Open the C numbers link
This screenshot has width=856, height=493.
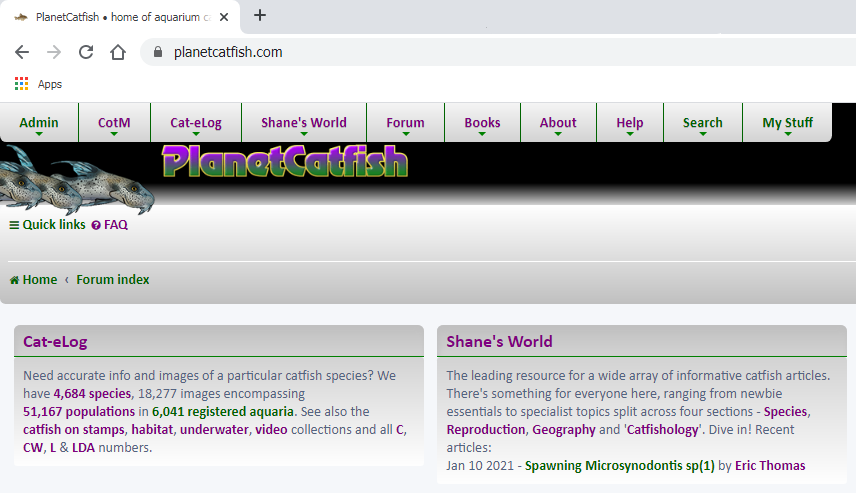pyautogui.click(x=400, y=430)
